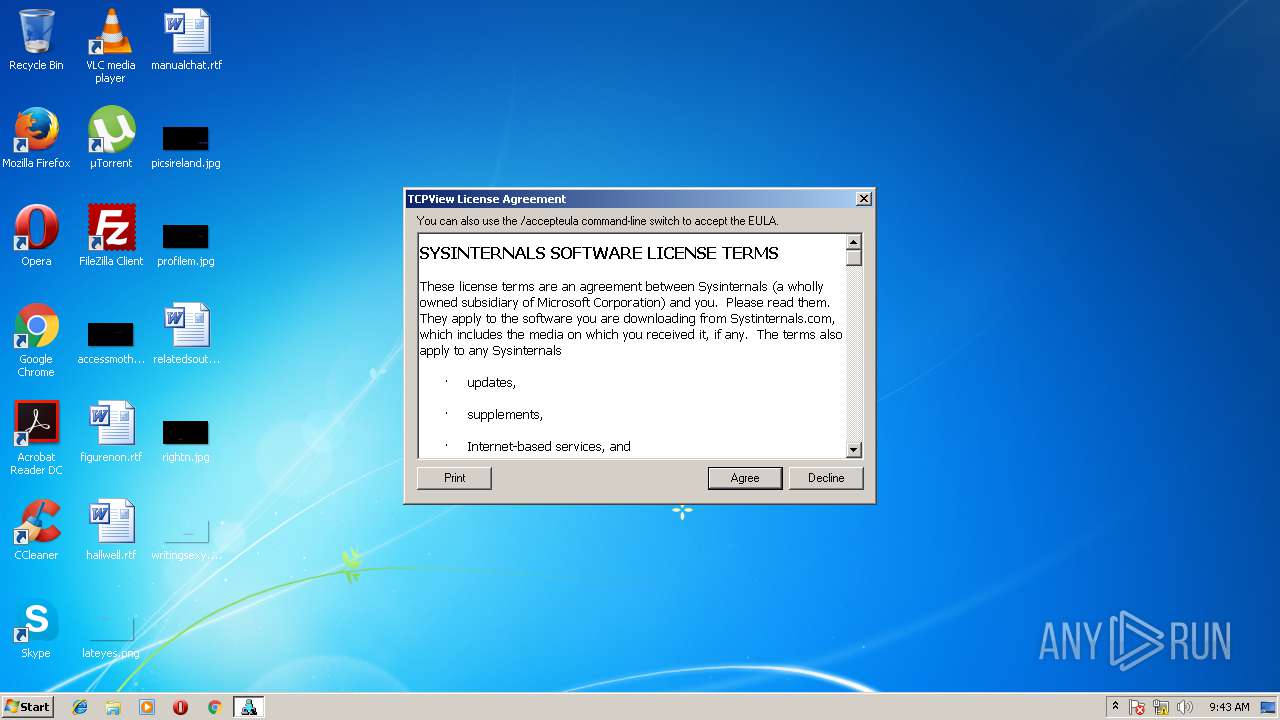Select the relatedsout... document icon
Viewport: 1280px width, 720px height.
point(186,334)
